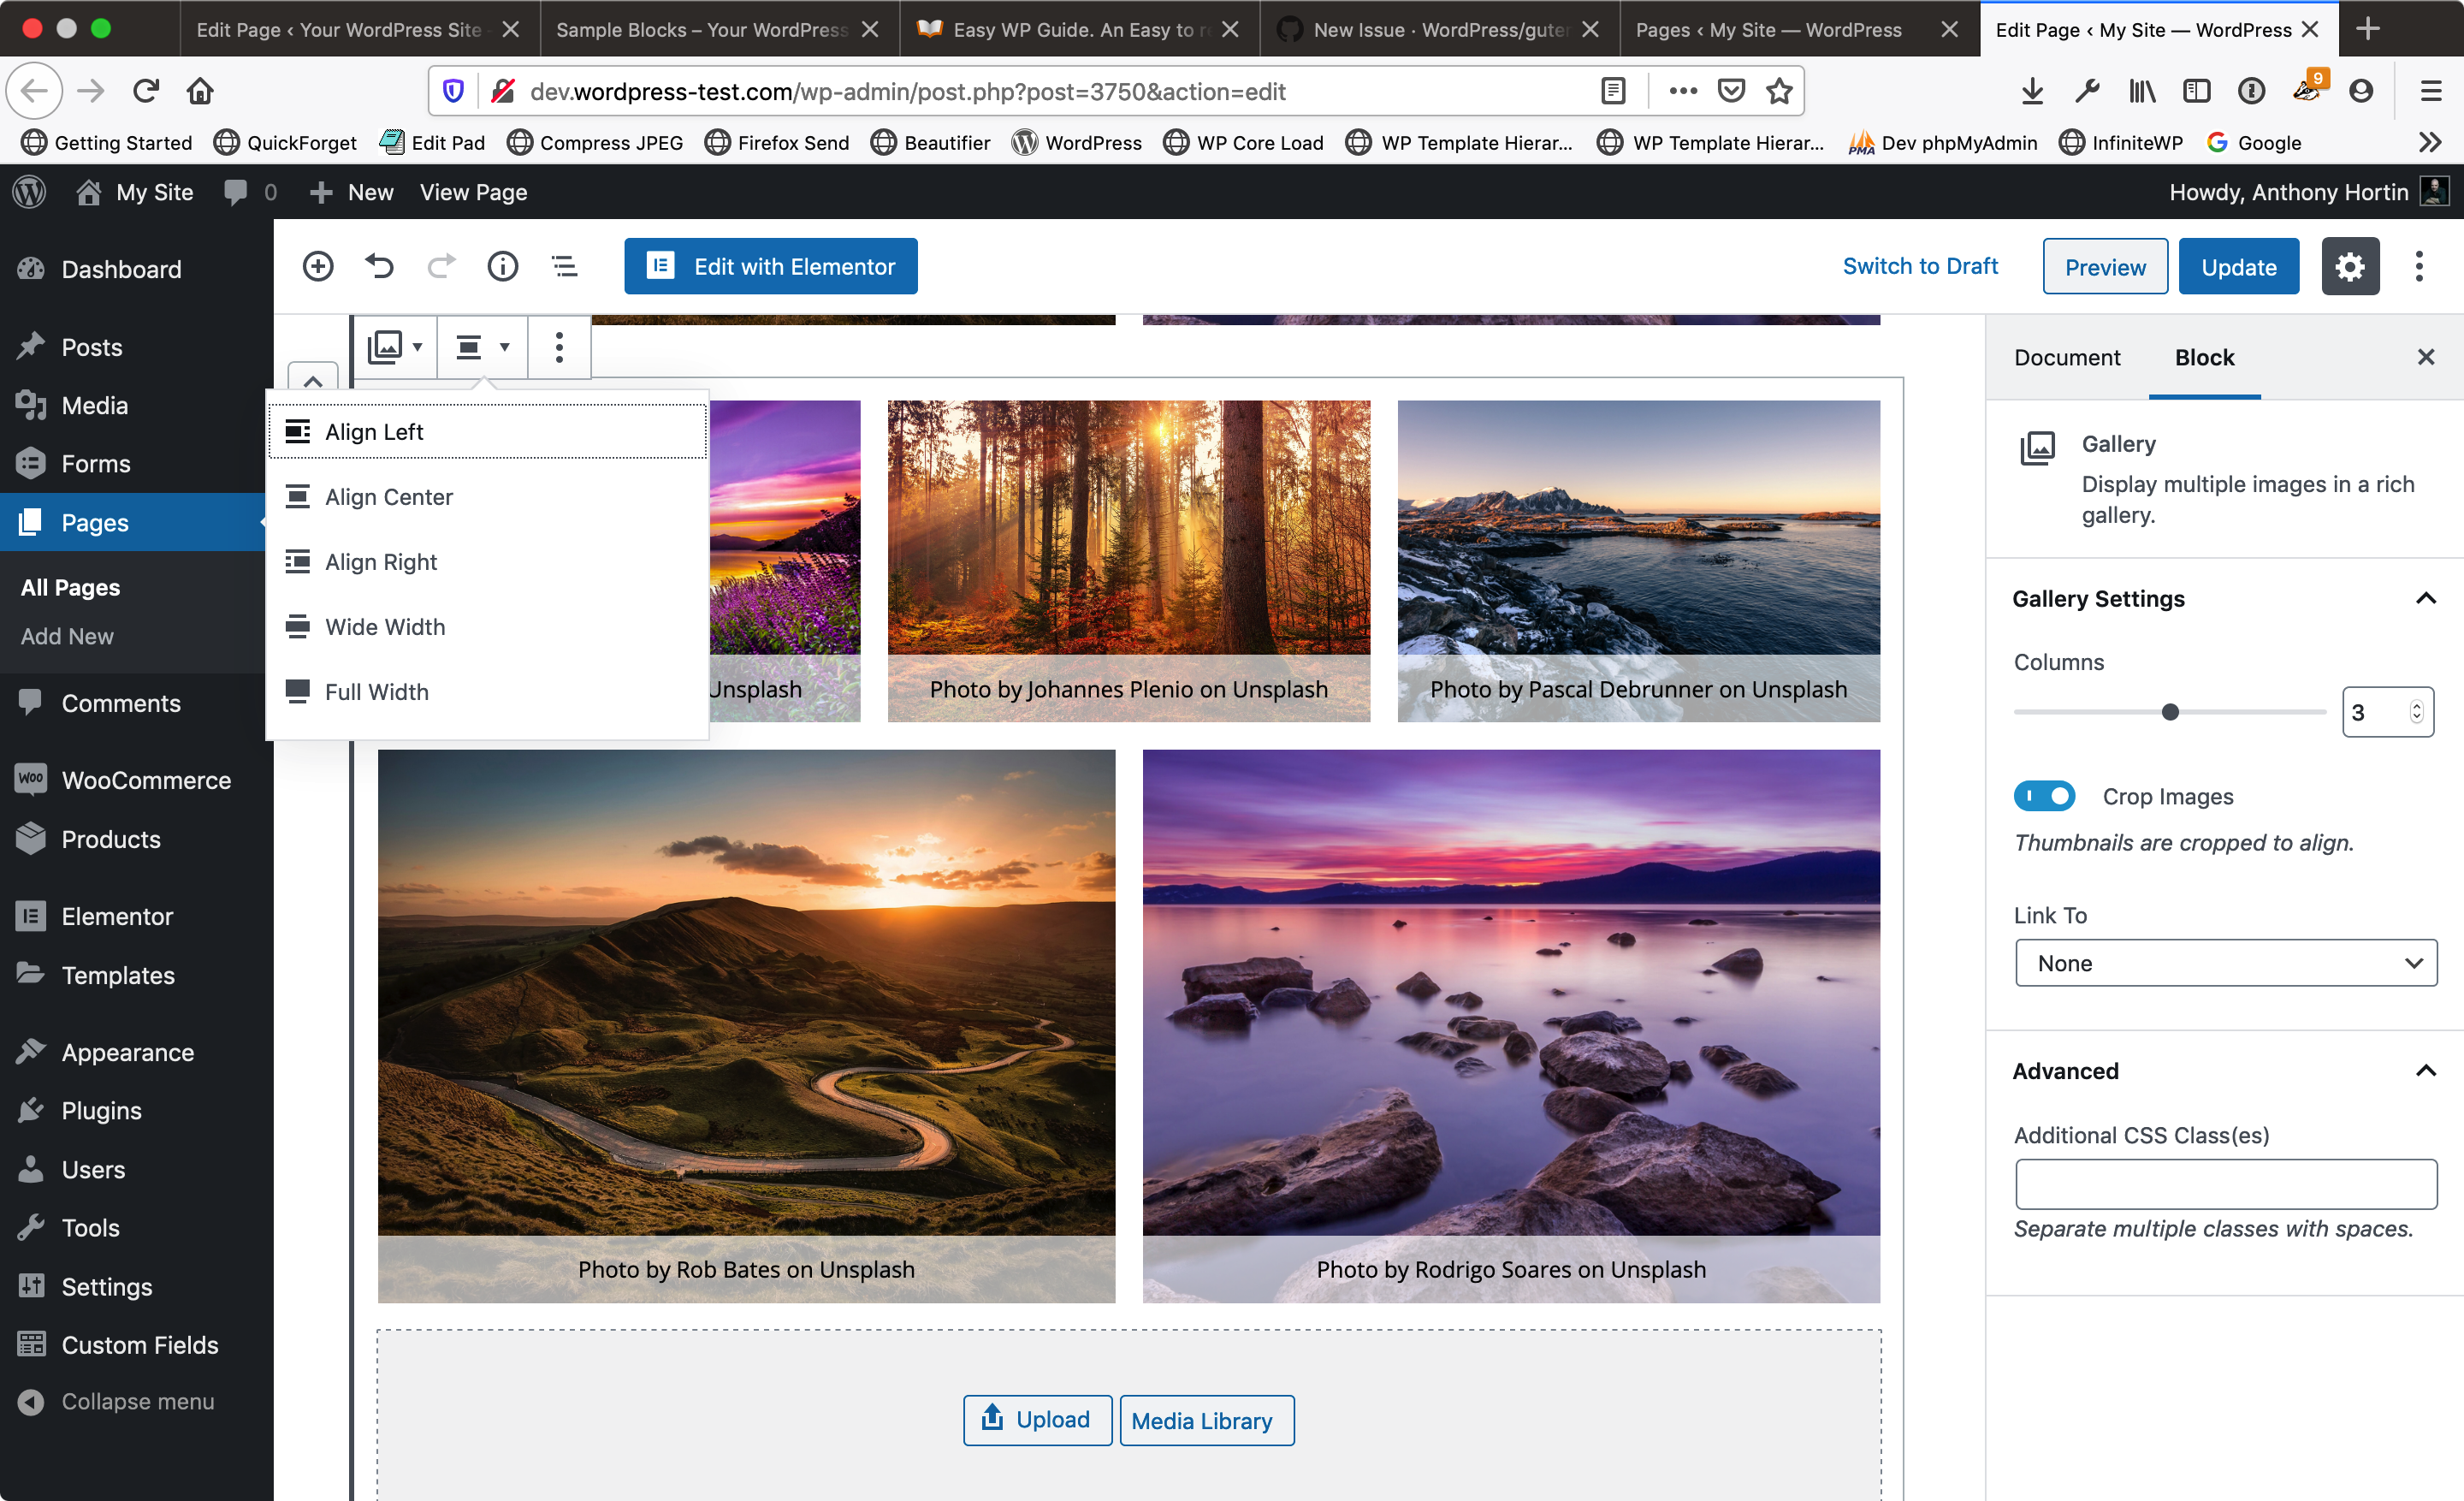Select Full Width alignment option
The height and width of the screenshot is (1501, 2464).
pyautogui.click(x=487, y=692)
